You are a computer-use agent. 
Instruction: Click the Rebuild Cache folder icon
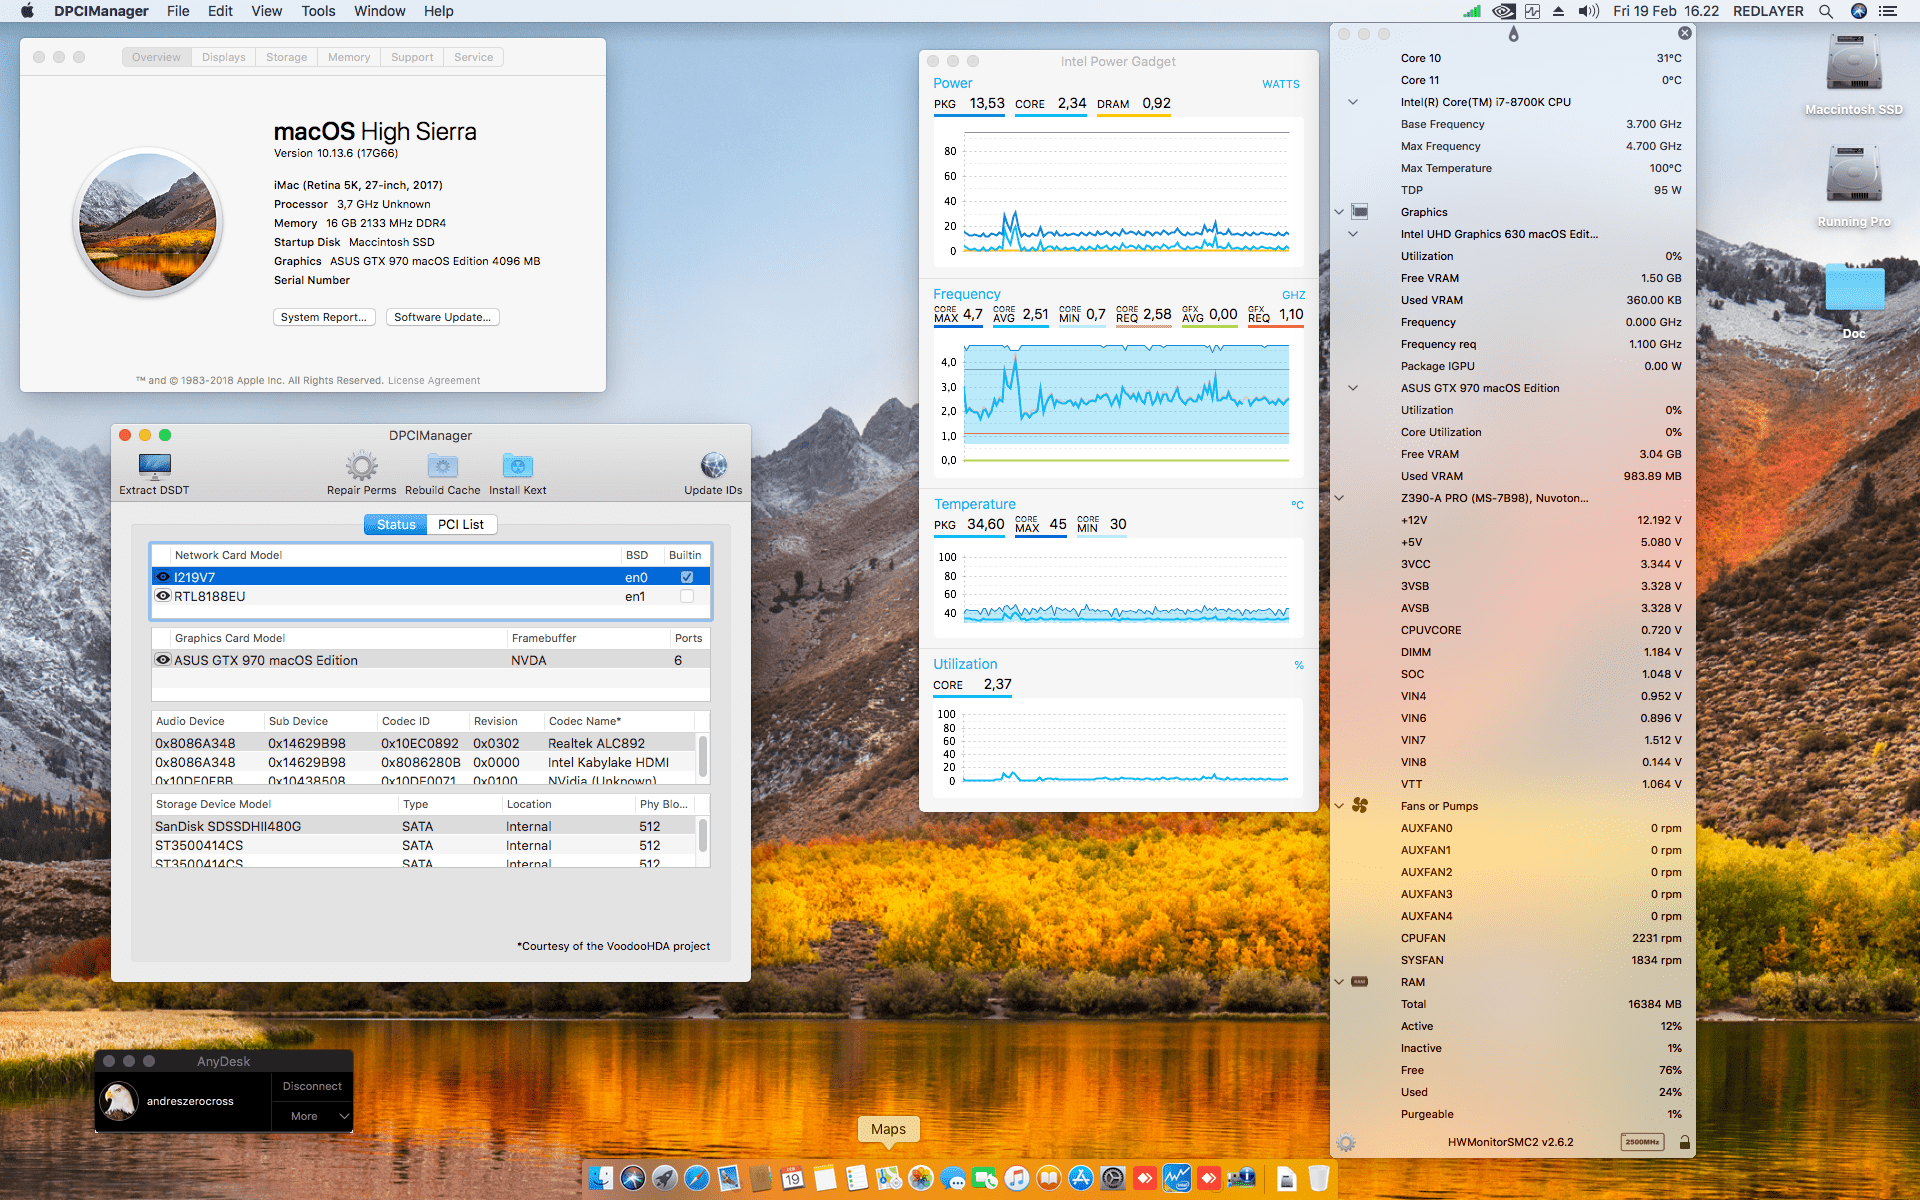point(442,466)
